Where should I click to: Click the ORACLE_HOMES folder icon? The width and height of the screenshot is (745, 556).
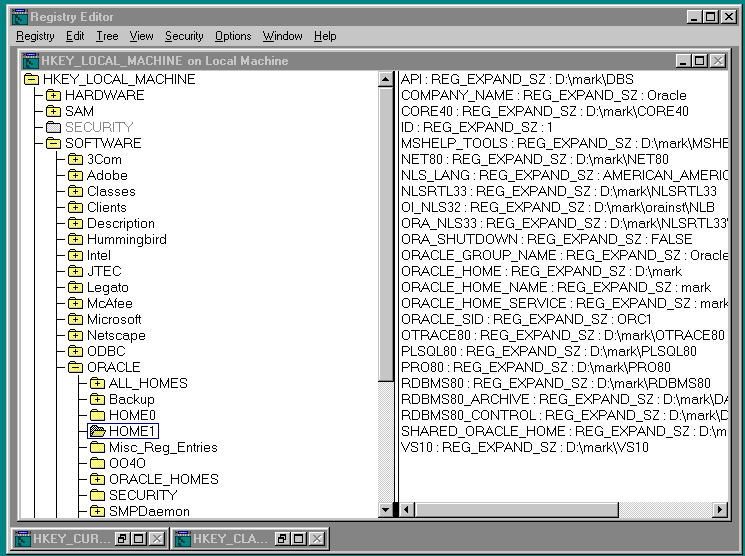coord(97,479)
